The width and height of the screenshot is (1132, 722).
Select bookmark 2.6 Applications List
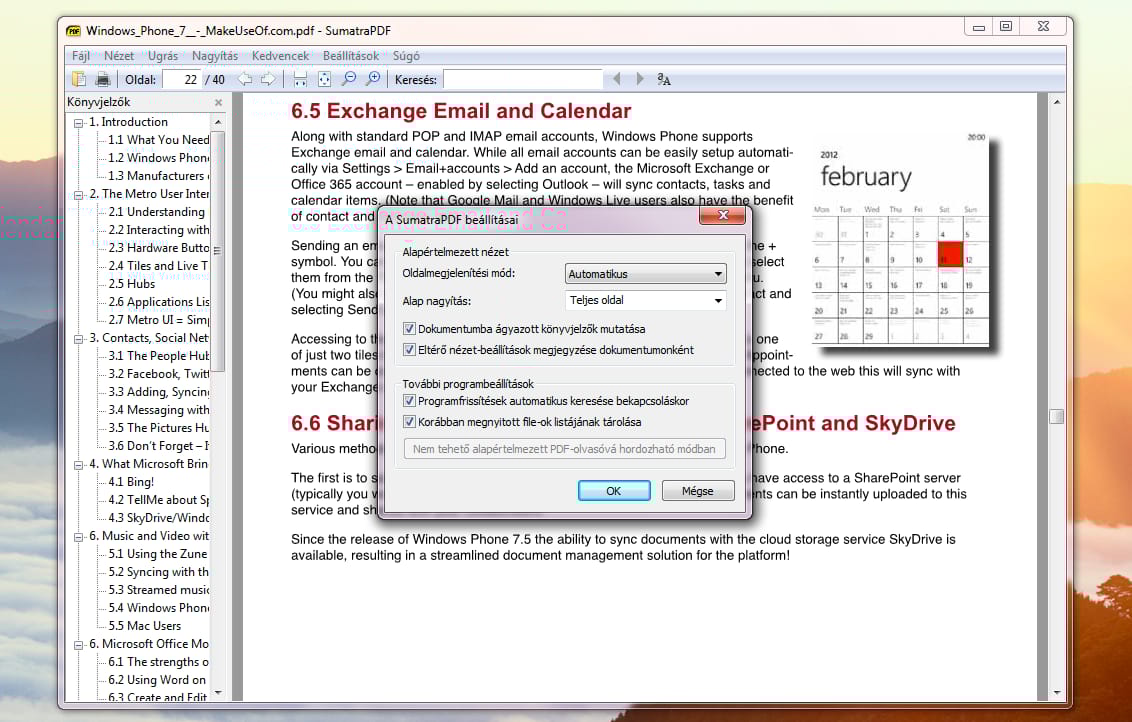[x=159, y=302]
